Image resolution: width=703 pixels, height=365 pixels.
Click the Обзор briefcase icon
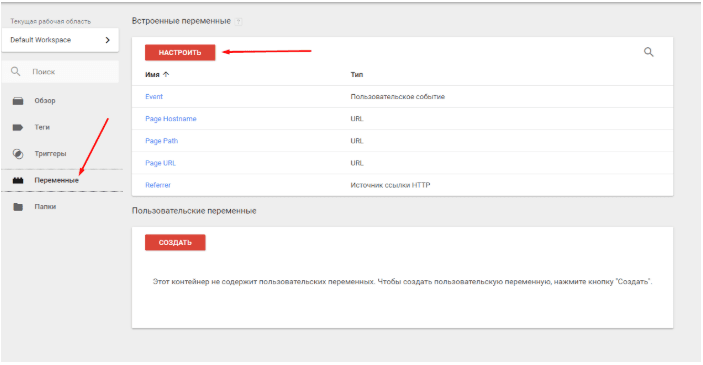coord(18,101)
